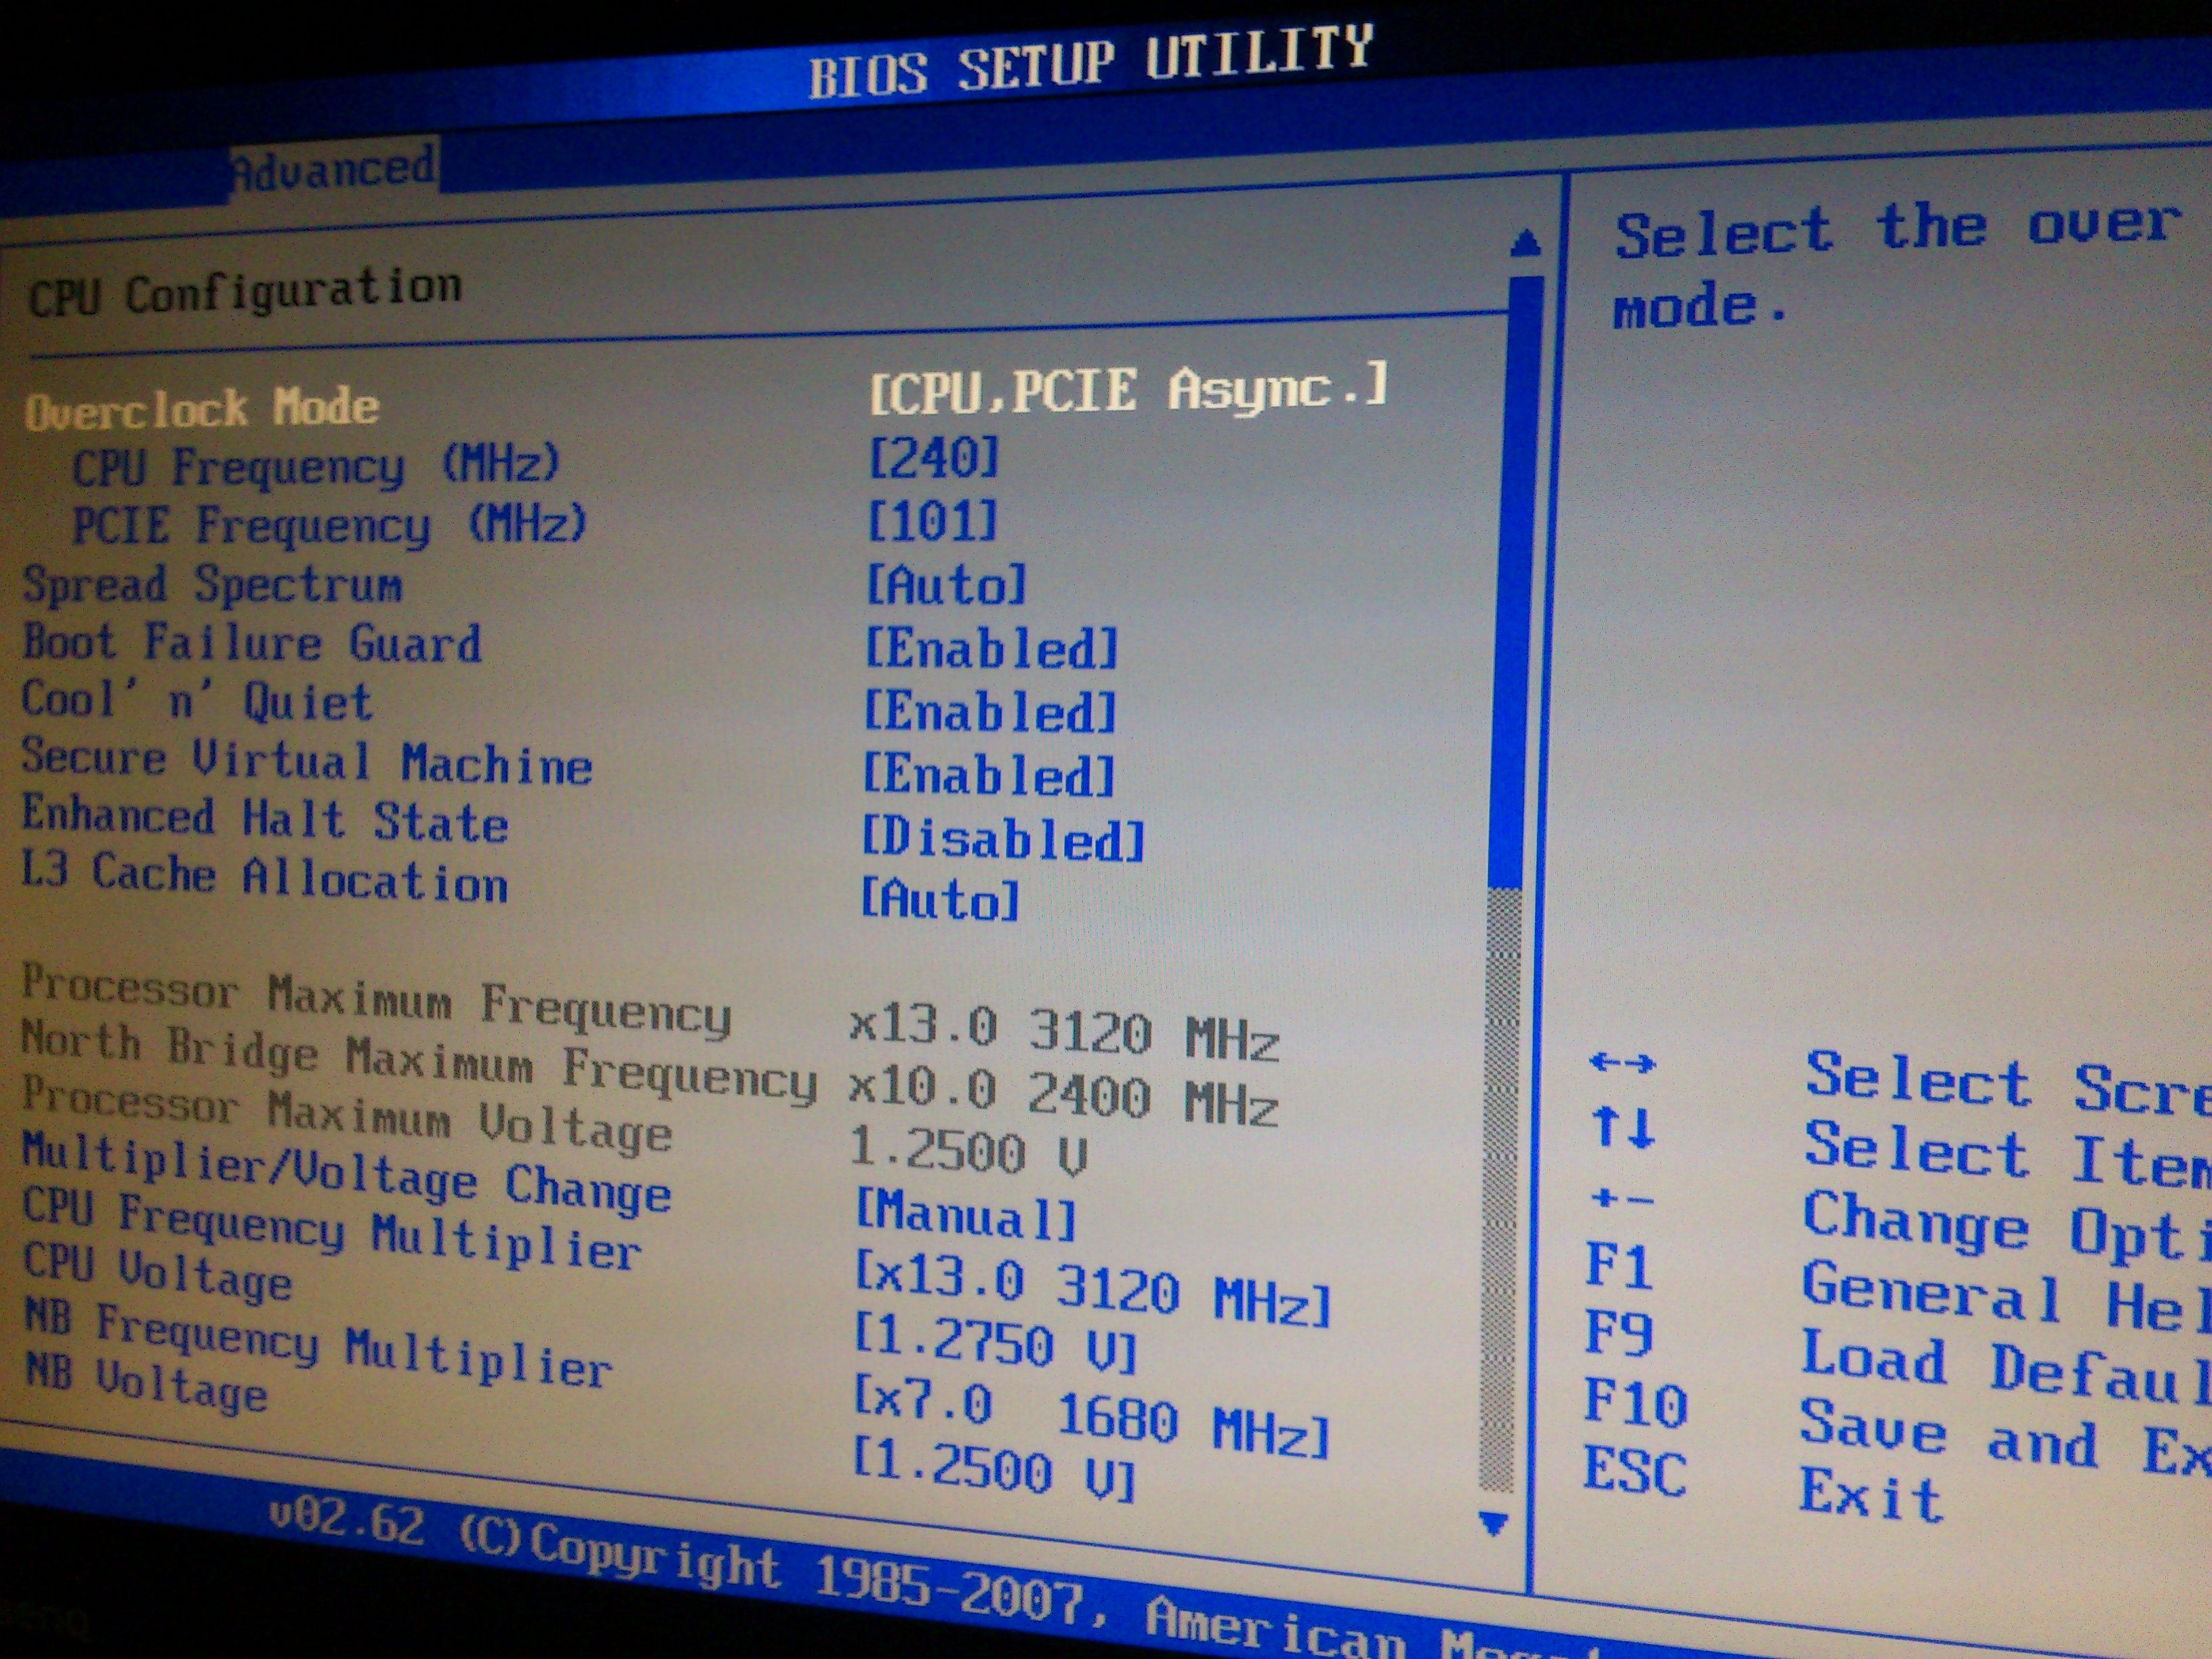Click the plus-minus Change Option icon

(1621, 1198)
